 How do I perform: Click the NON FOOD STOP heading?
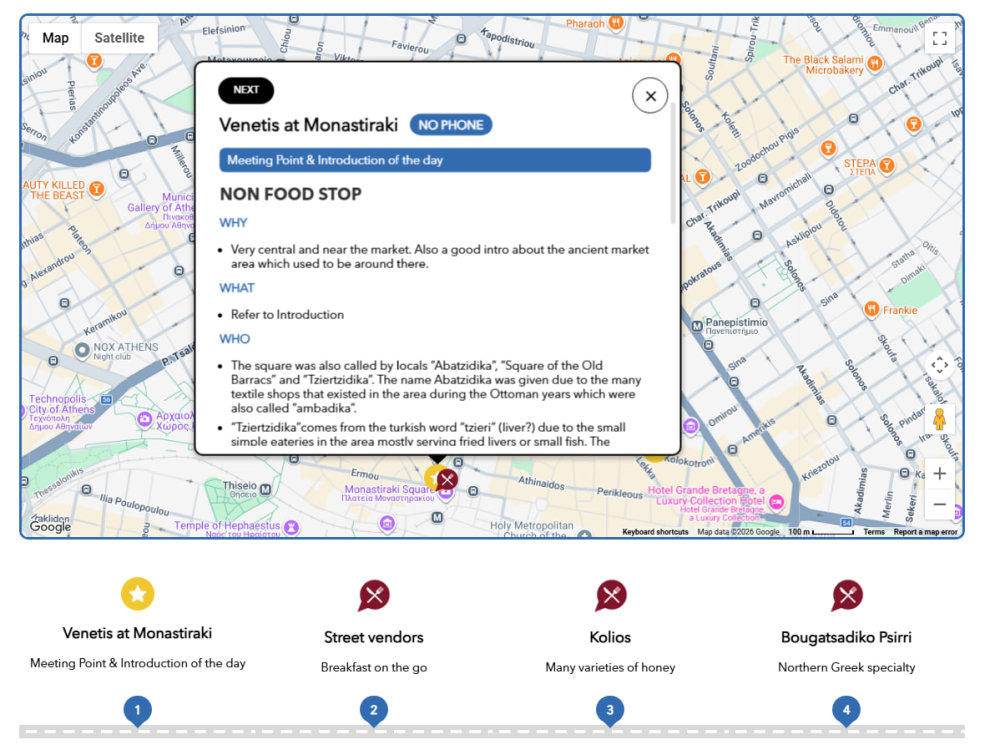point(291,195)
